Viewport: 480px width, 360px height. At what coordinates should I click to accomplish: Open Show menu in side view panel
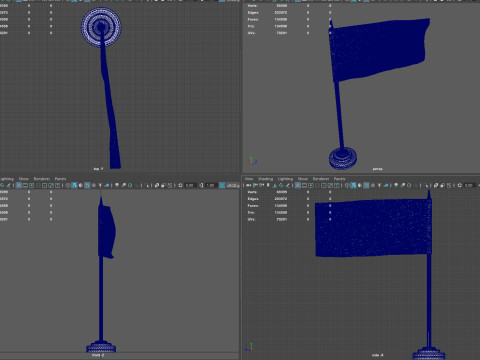point(303,179)
